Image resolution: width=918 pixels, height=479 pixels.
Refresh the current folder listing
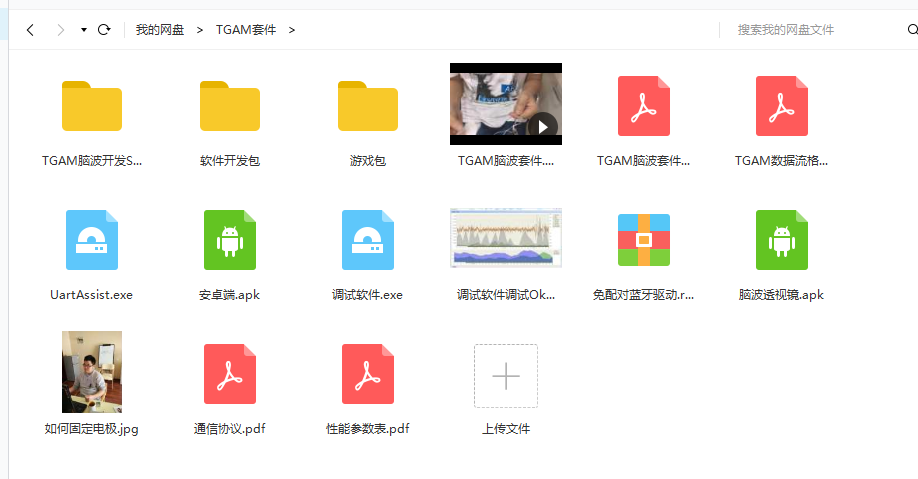[x=104, y=30]
